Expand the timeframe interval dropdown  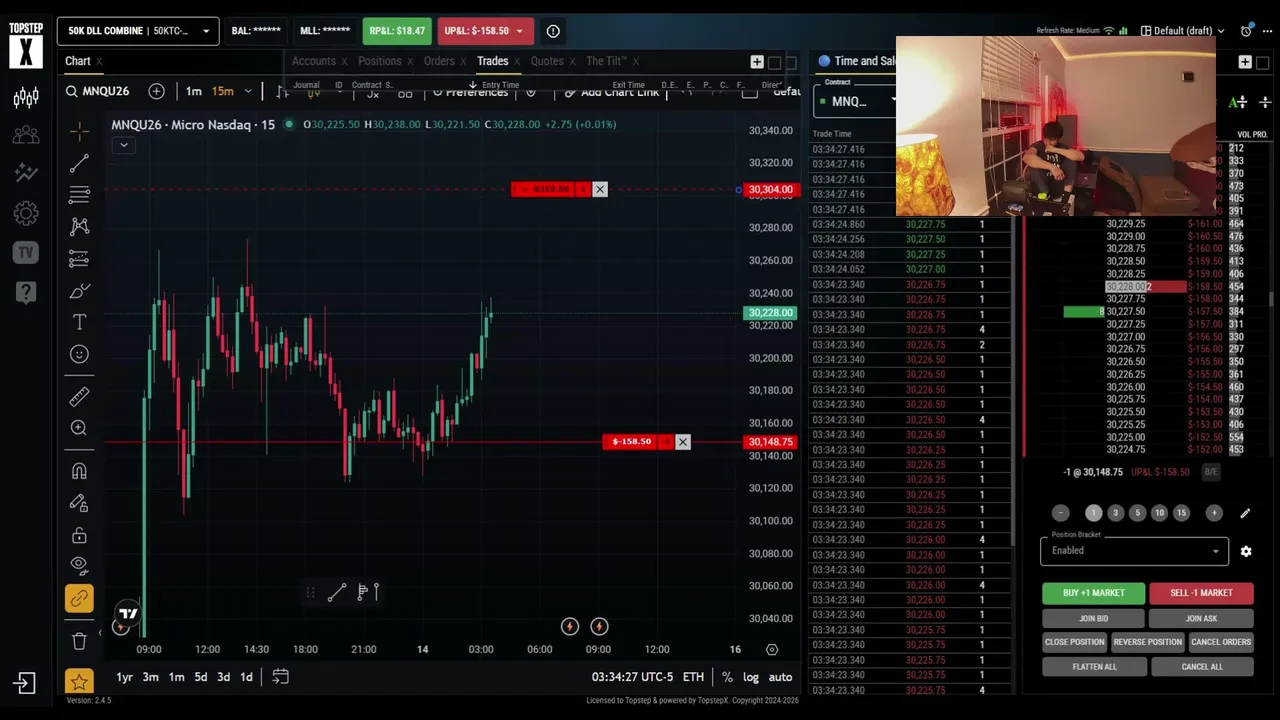pos(248,91)
